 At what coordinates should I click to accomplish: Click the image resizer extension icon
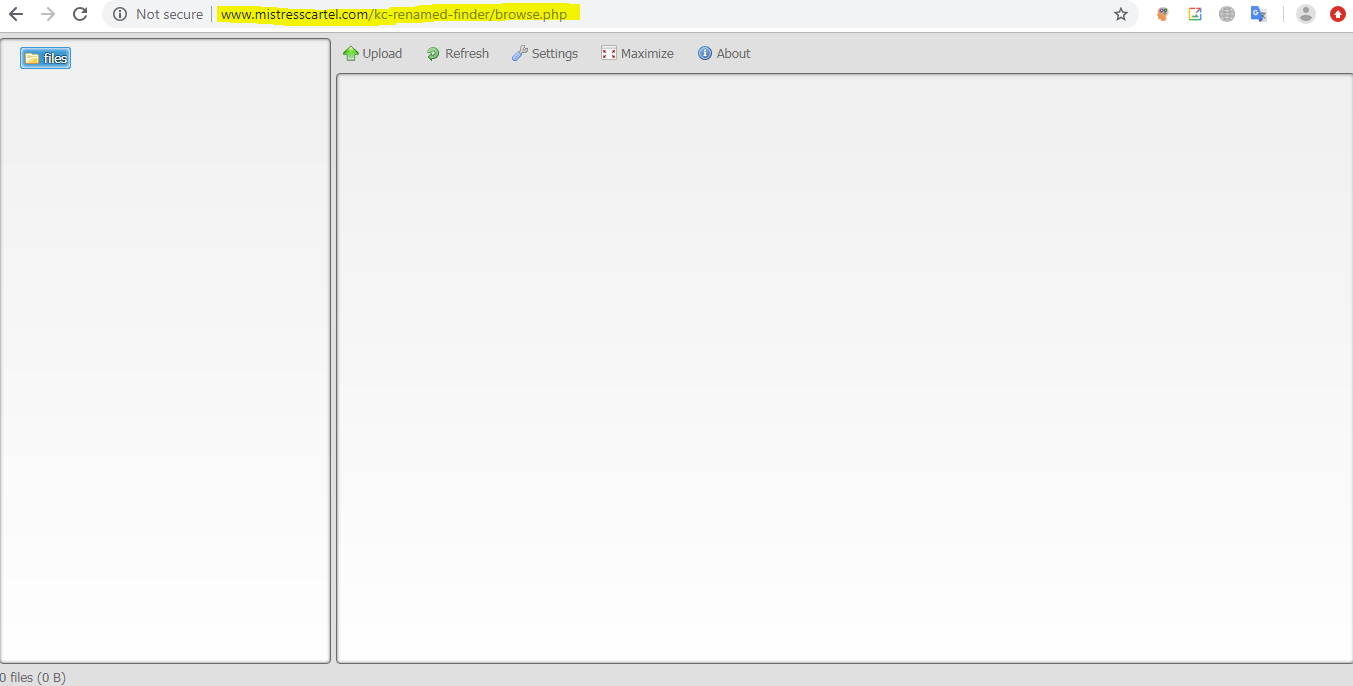click(x=1195, y=14)
